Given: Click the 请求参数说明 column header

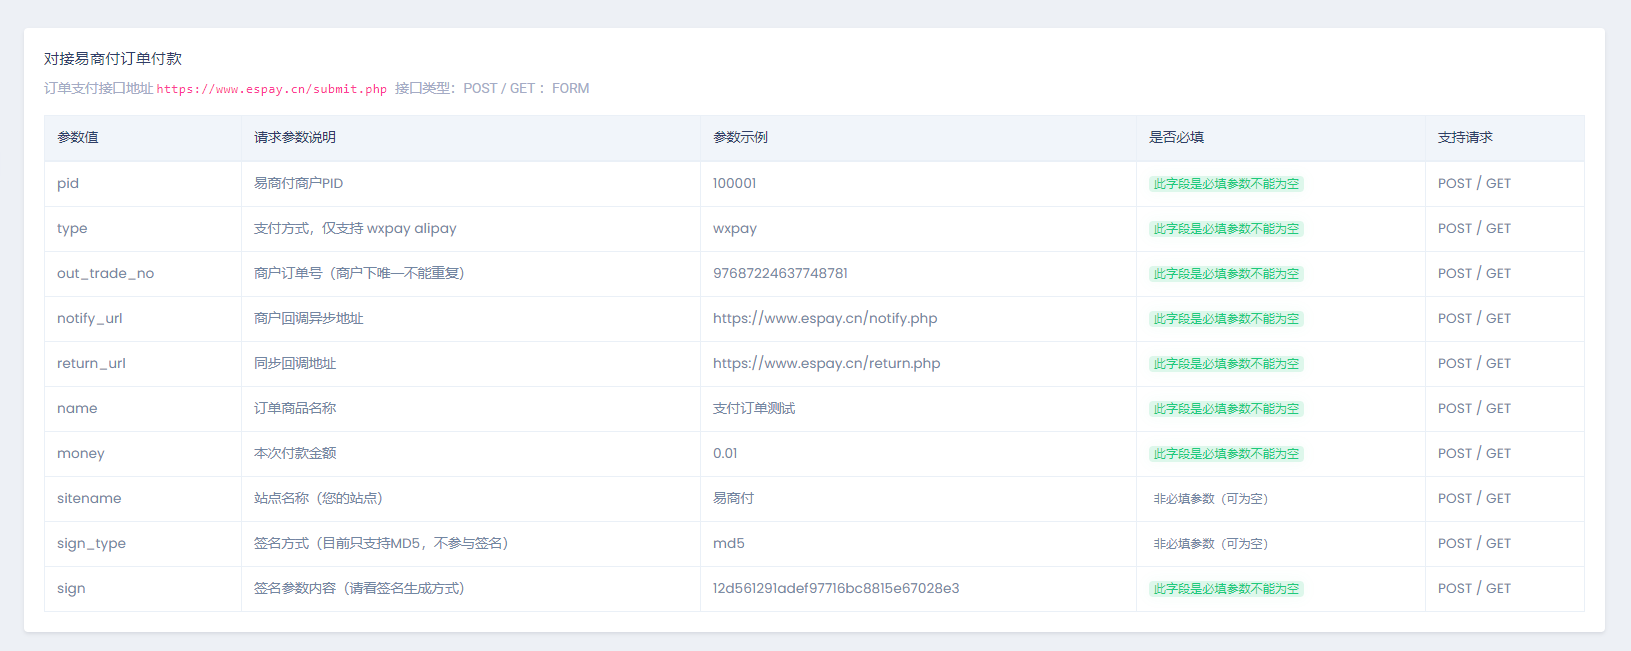Looking at the screenshot, I should tap(295, 137).
